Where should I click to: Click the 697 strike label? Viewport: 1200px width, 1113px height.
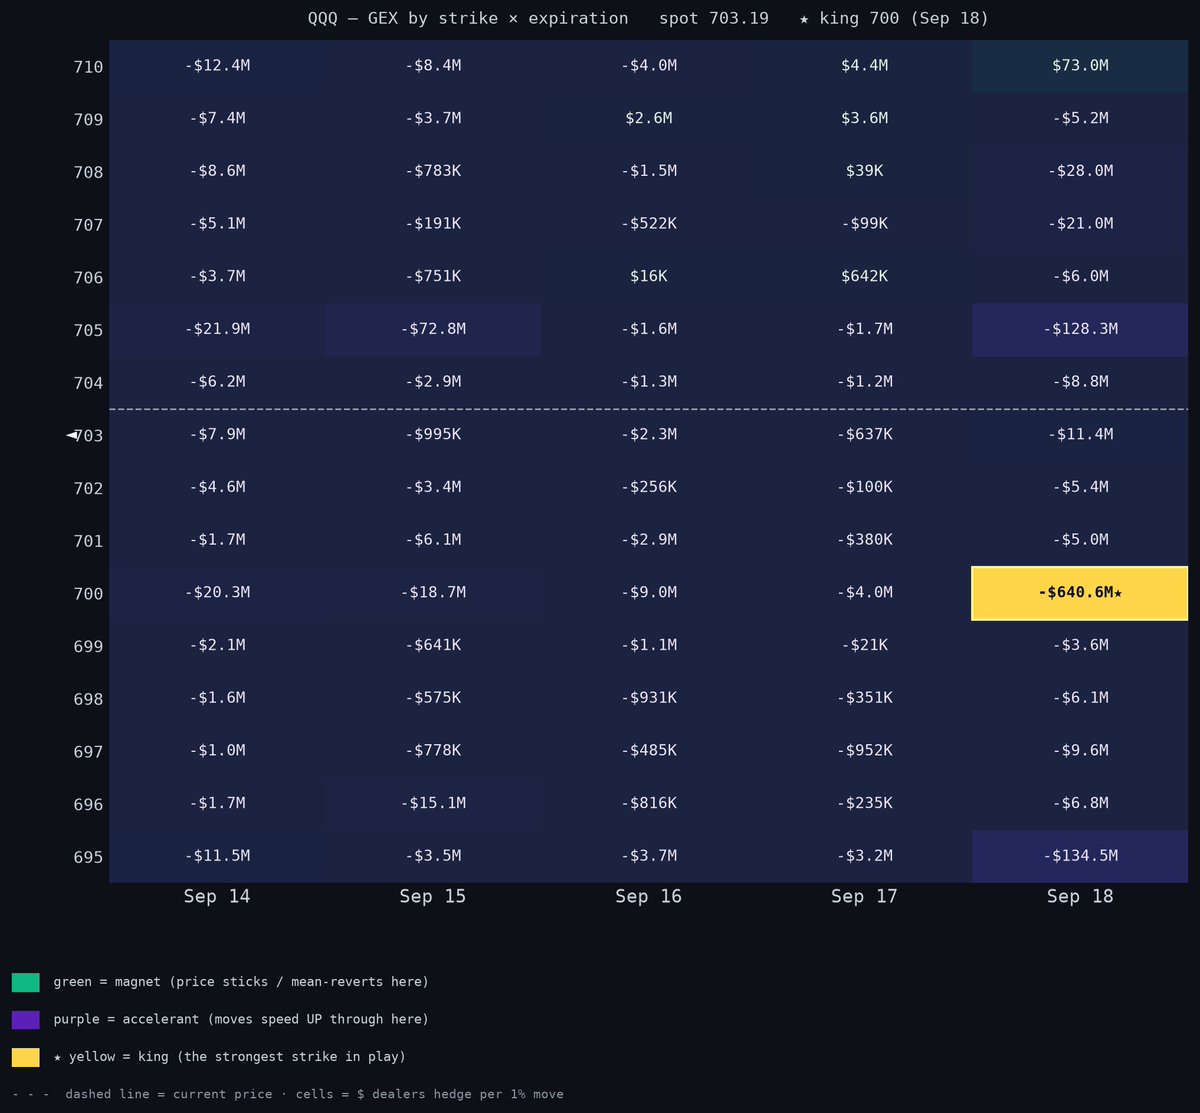88,752
